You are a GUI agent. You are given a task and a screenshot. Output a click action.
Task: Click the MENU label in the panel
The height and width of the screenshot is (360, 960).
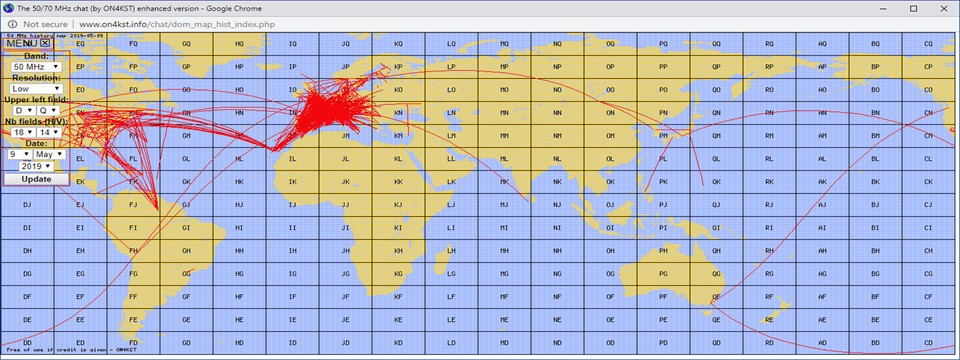(23, 43)
